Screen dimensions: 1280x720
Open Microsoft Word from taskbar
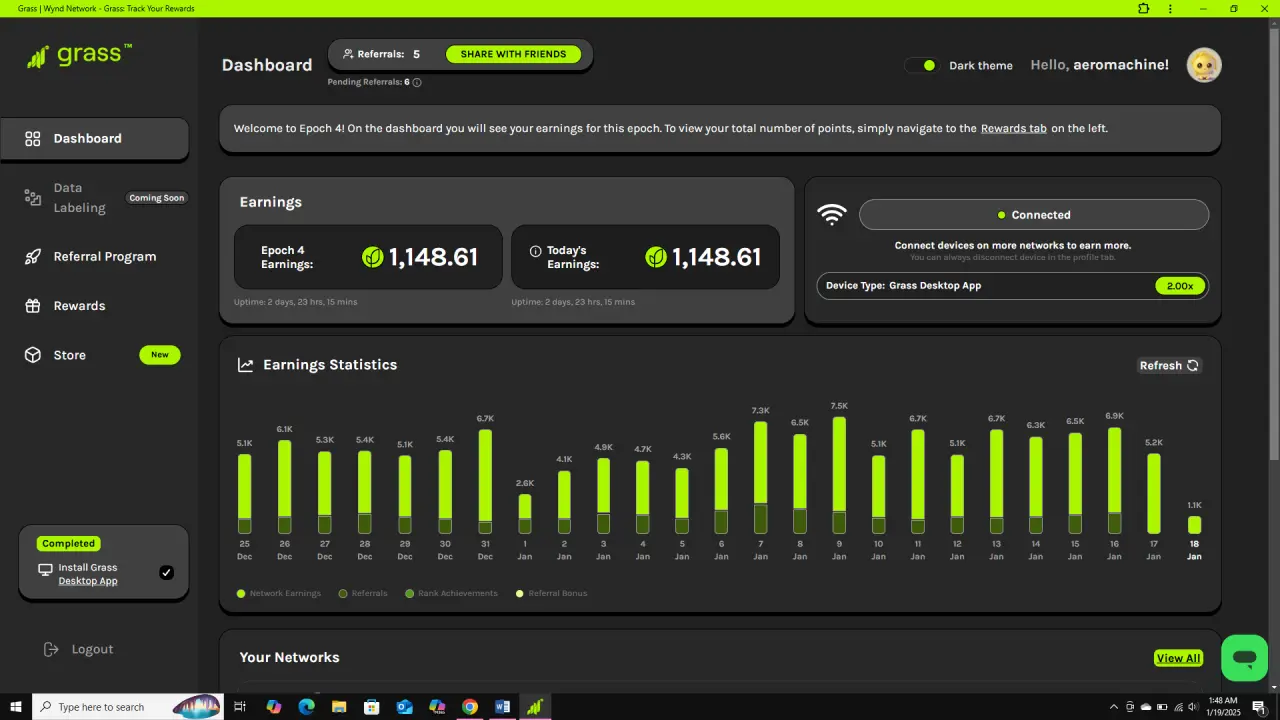(x=502, y=707)
